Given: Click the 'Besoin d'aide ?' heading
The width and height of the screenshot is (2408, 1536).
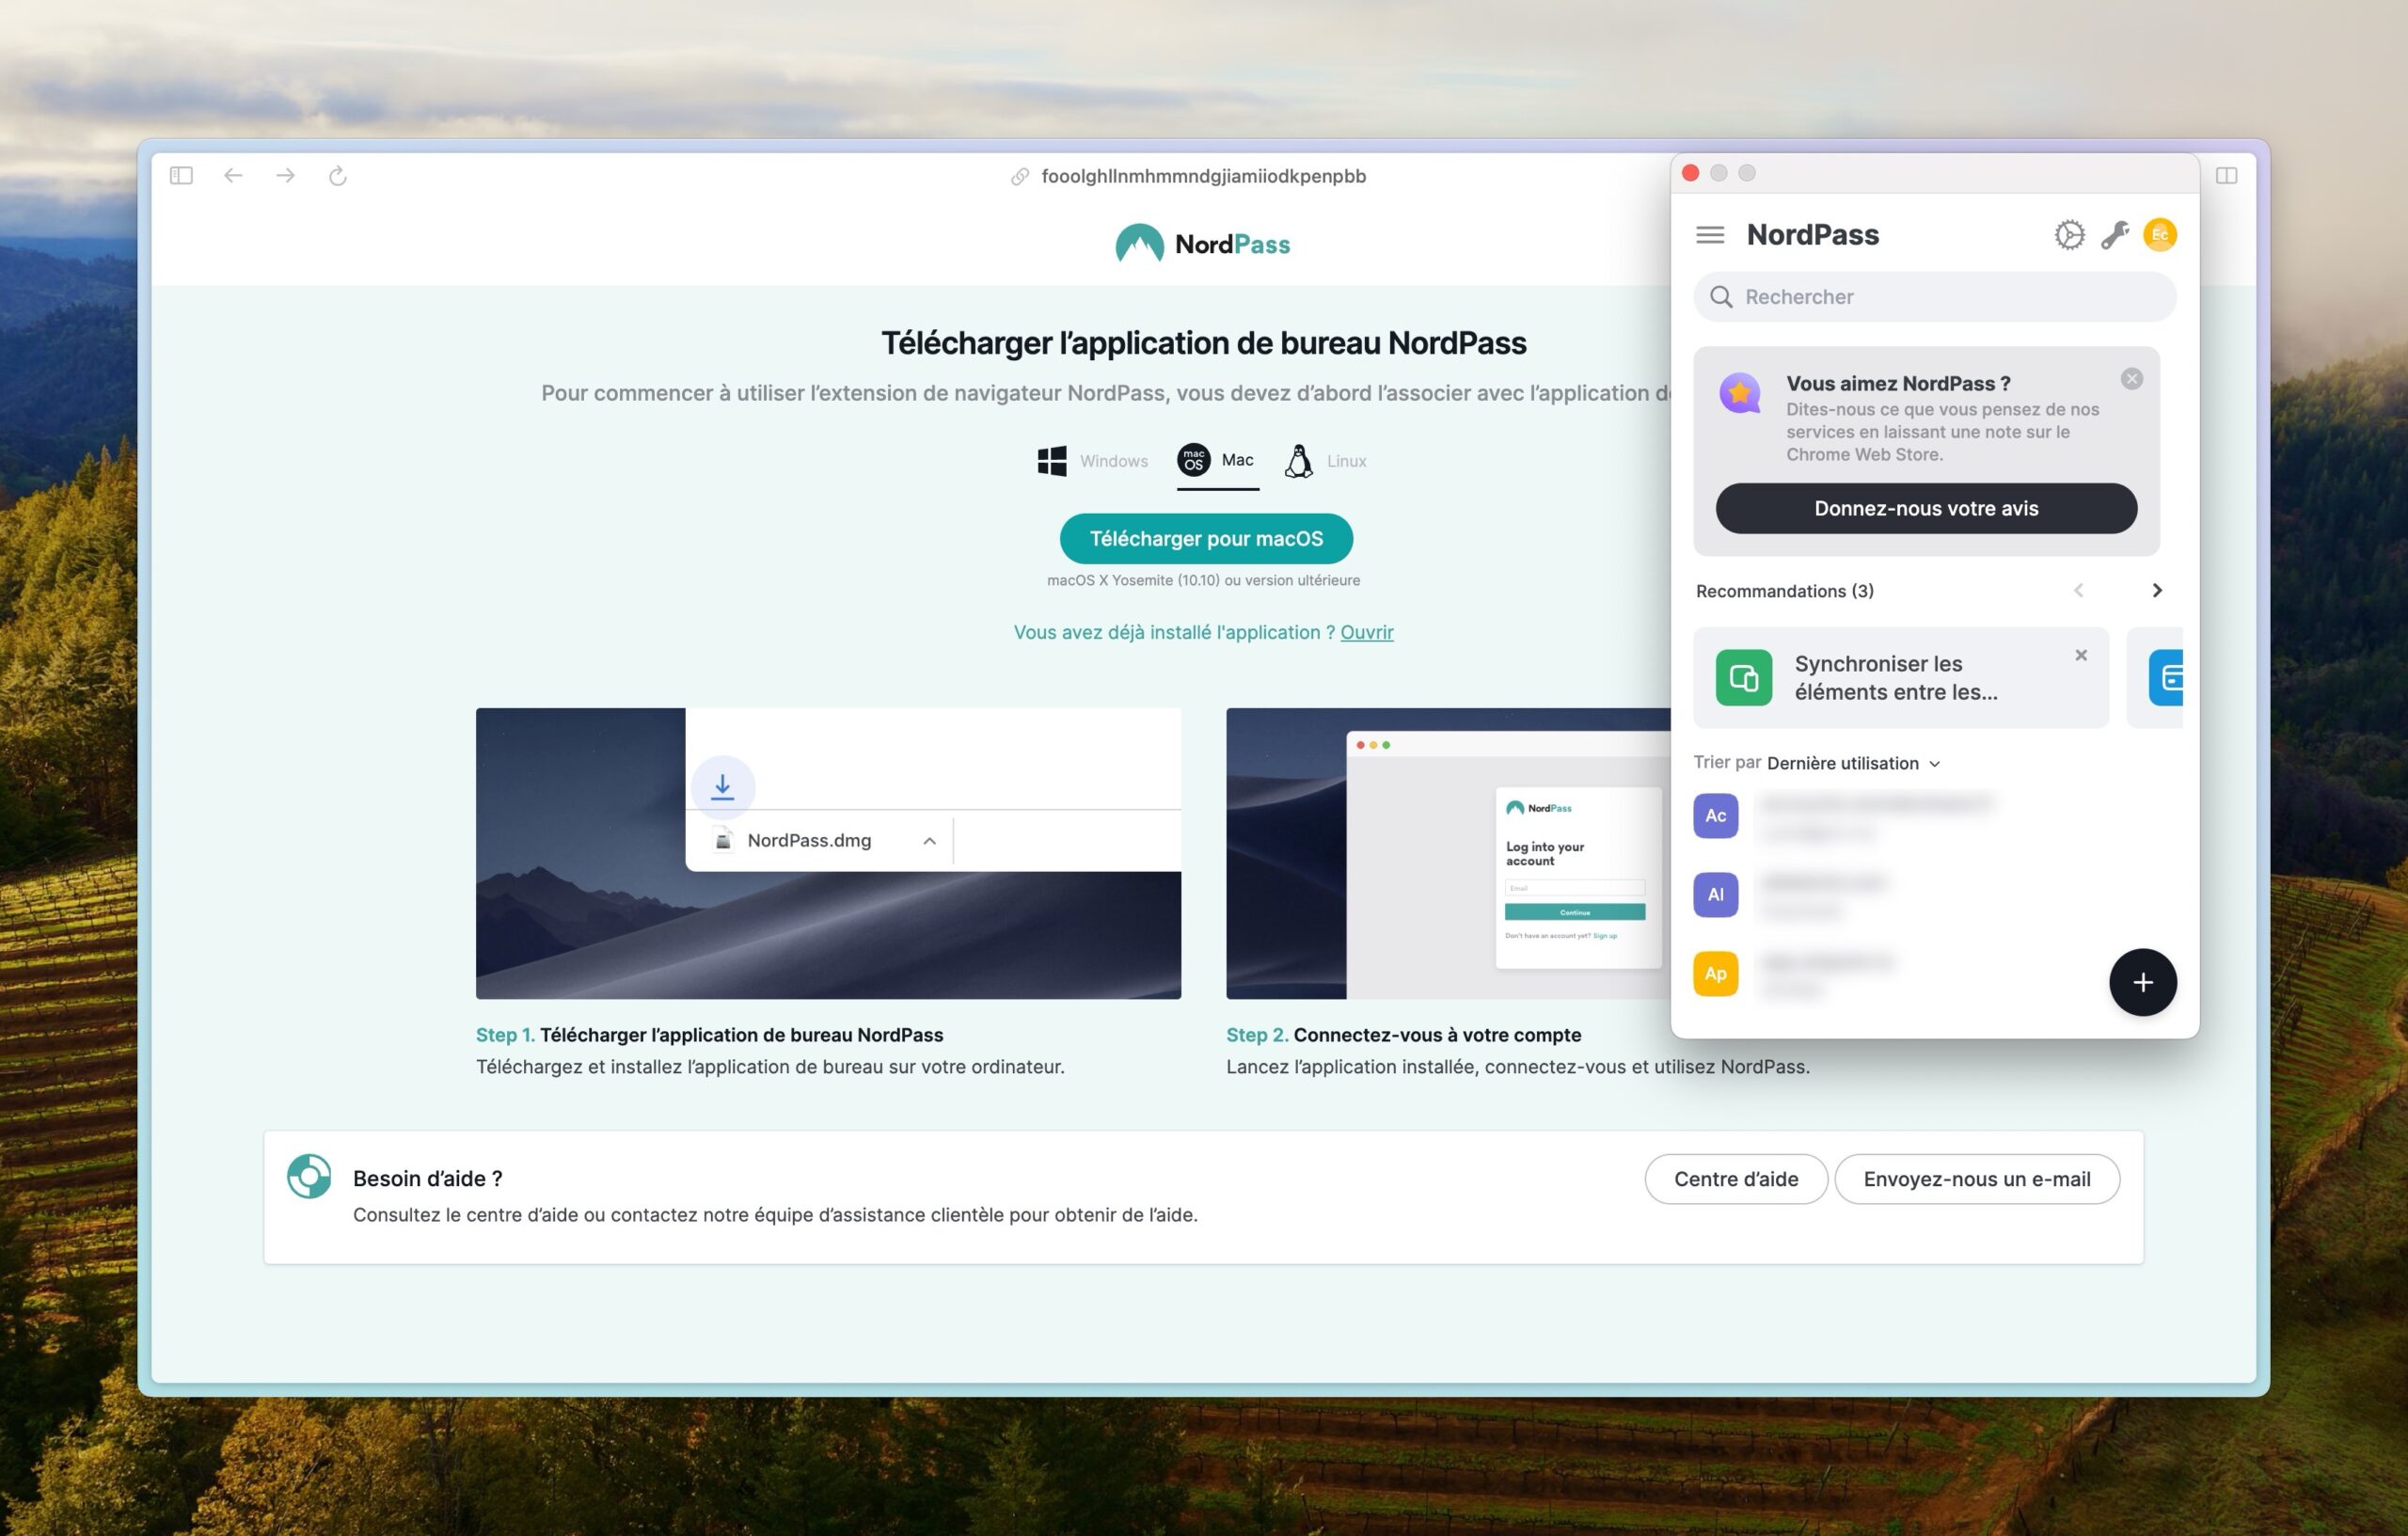Looking at the screenshot, I should point(427,1178).
